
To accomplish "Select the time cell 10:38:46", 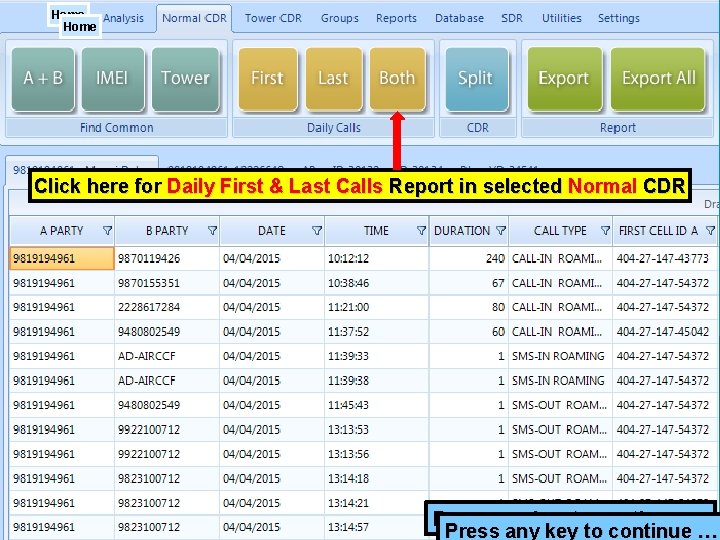I will (x=377, y=283).
